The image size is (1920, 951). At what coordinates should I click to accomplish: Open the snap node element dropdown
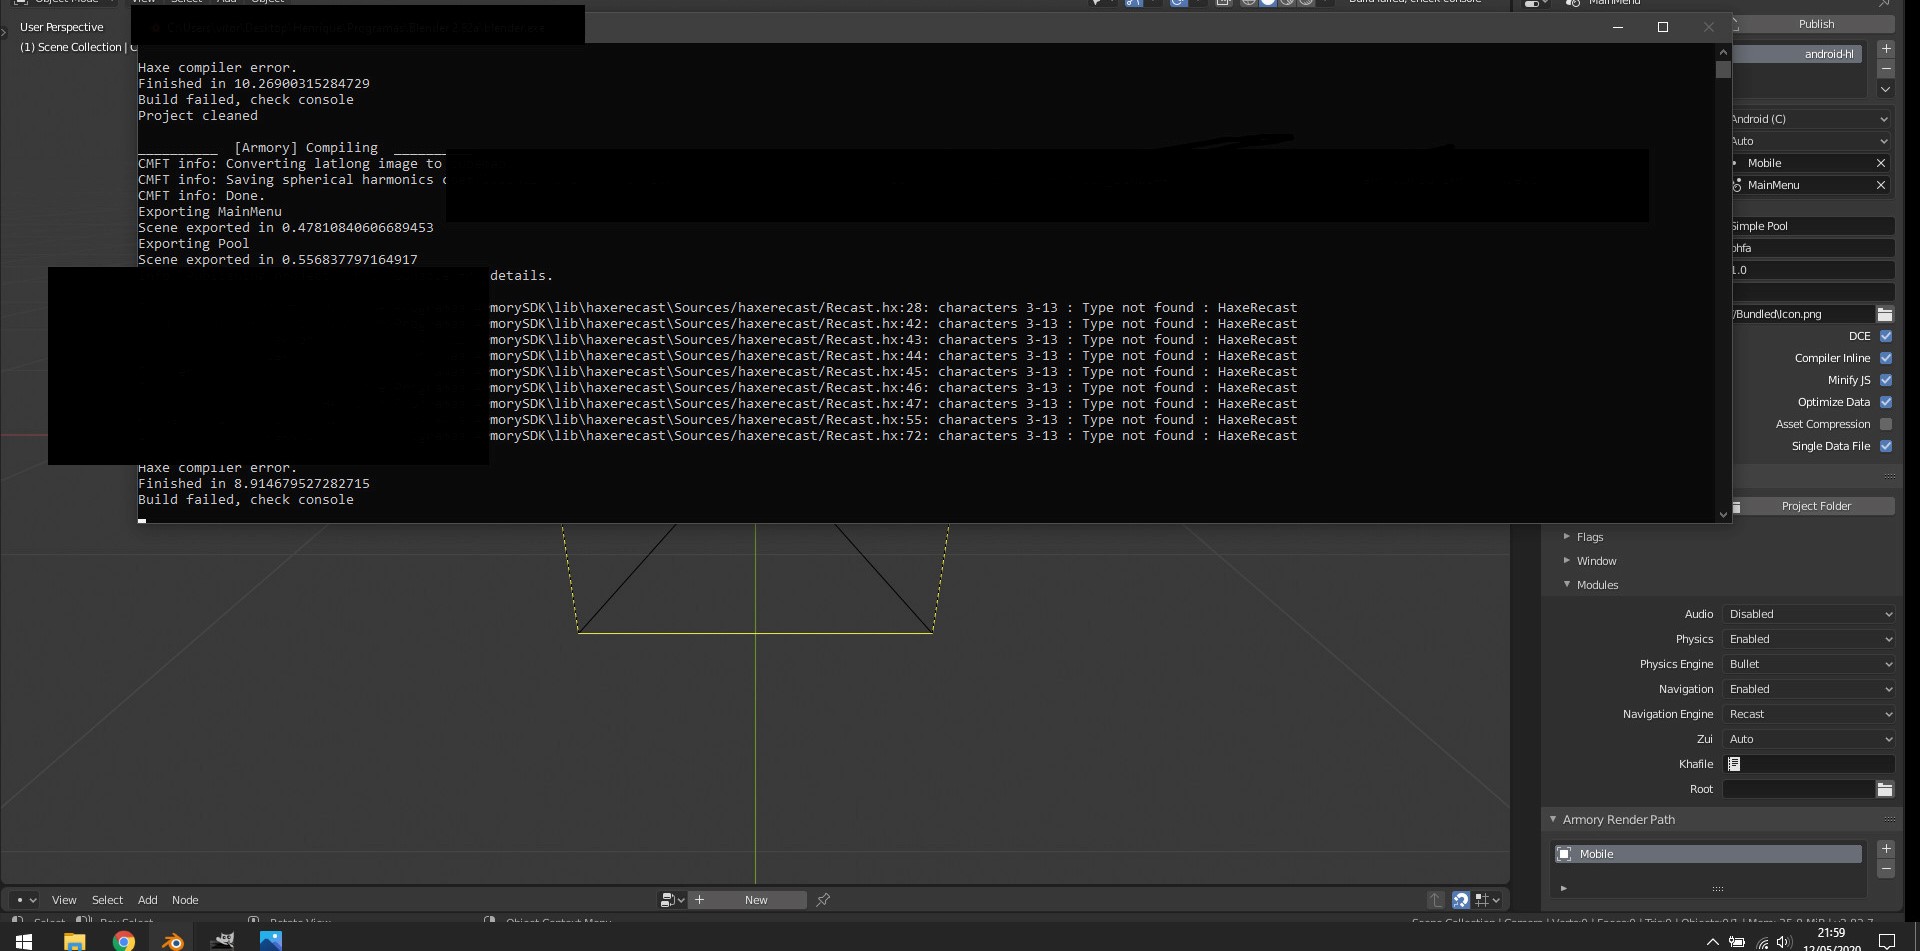(x=1488, y=900)
